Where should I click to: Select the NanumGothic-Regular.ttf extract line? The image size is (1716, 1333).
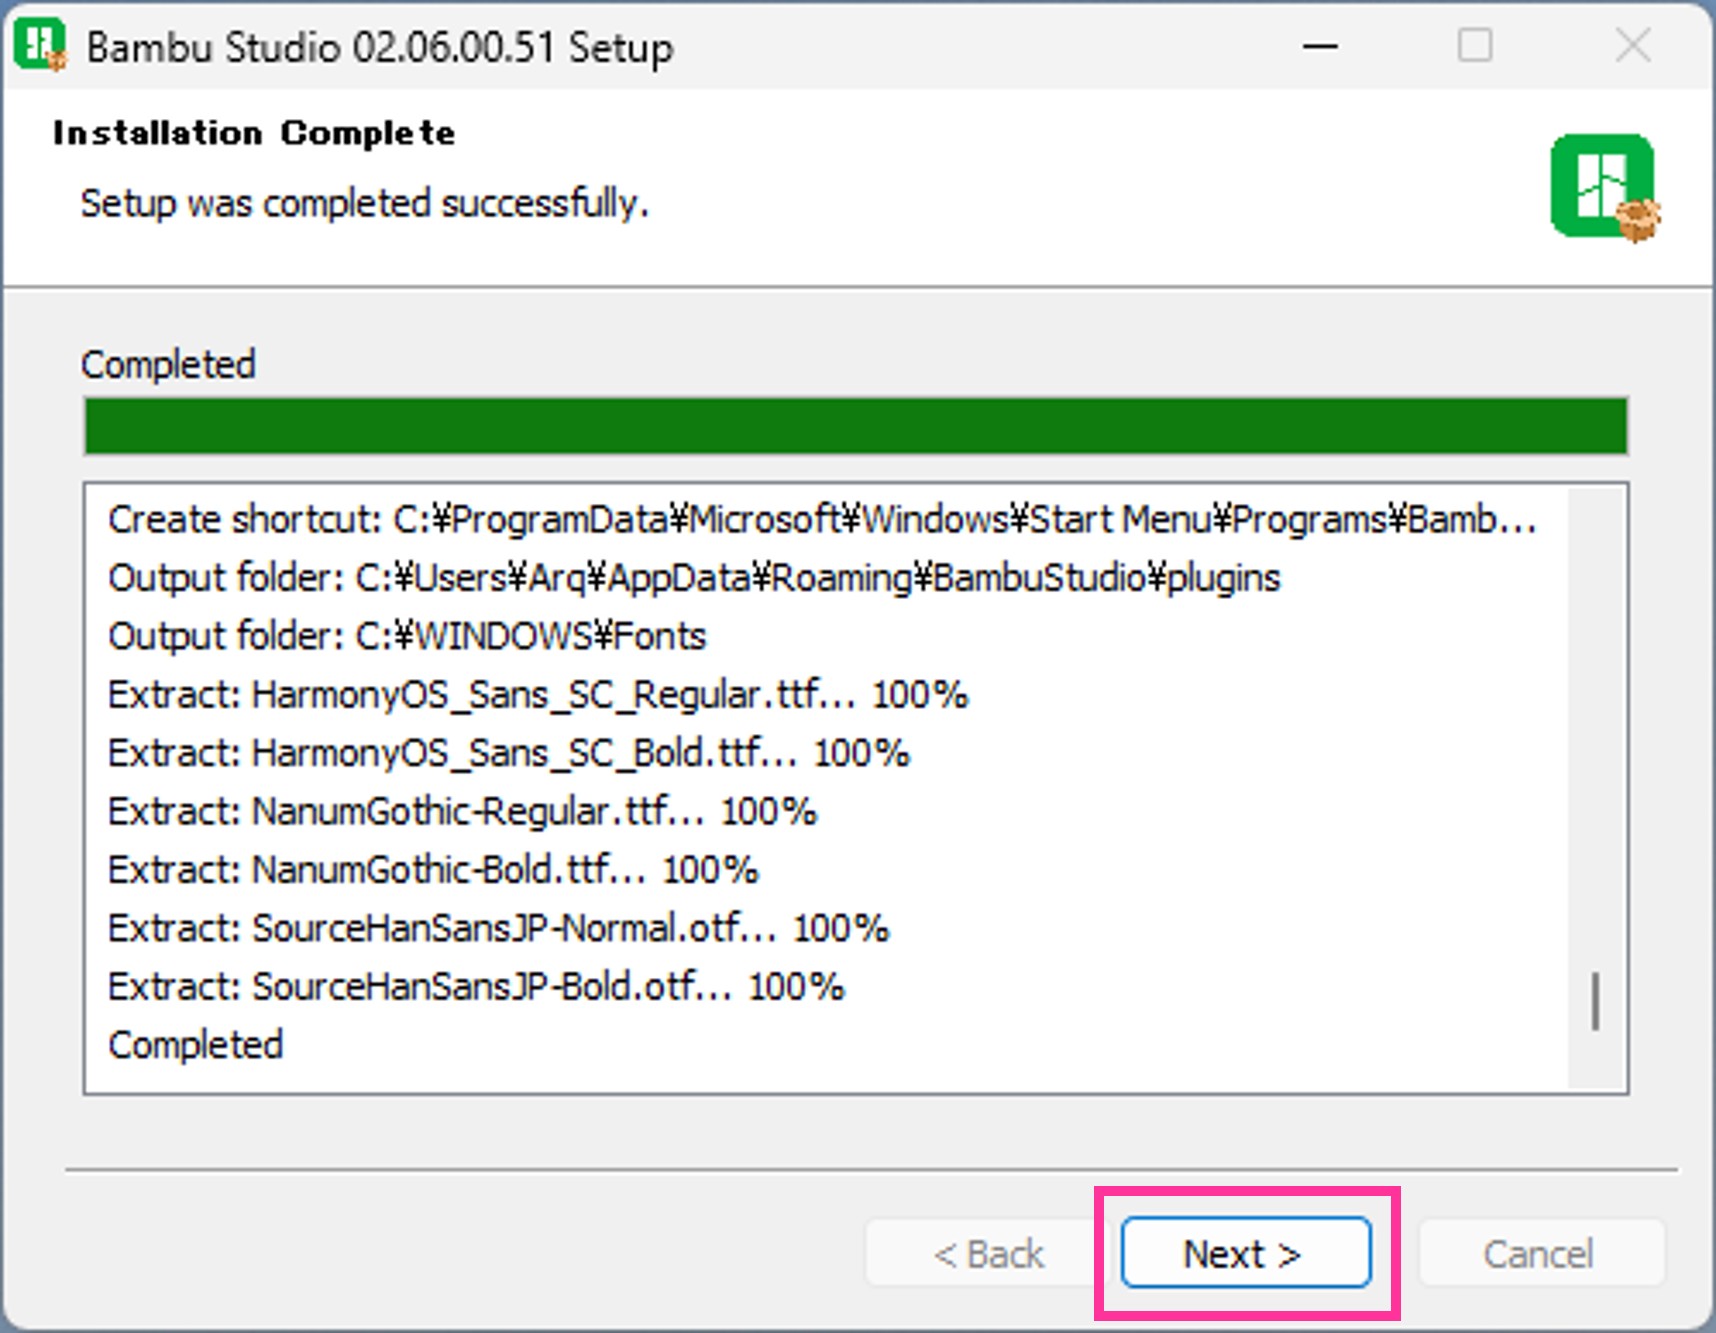coord(462,811)
